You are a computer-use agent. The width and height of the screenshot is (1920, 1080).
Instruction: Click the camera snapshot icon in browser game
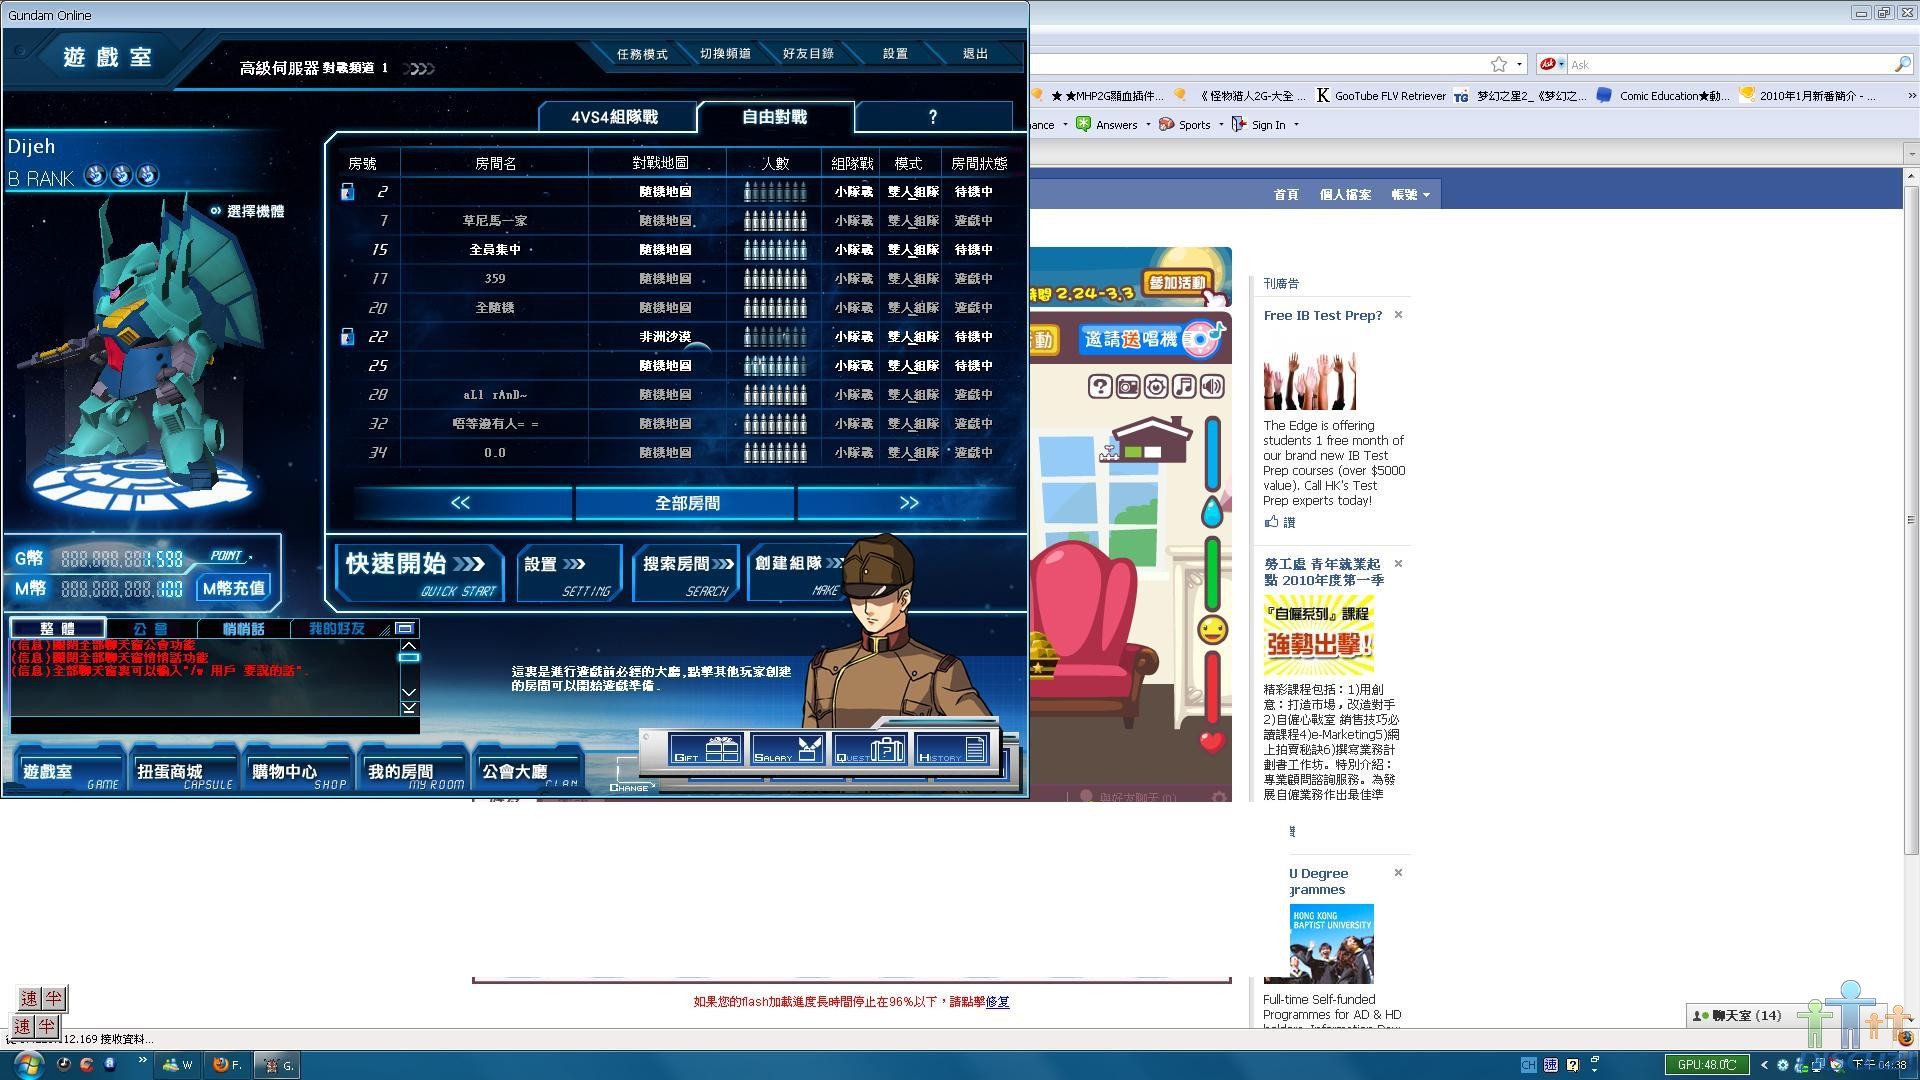pos(1128,387)
